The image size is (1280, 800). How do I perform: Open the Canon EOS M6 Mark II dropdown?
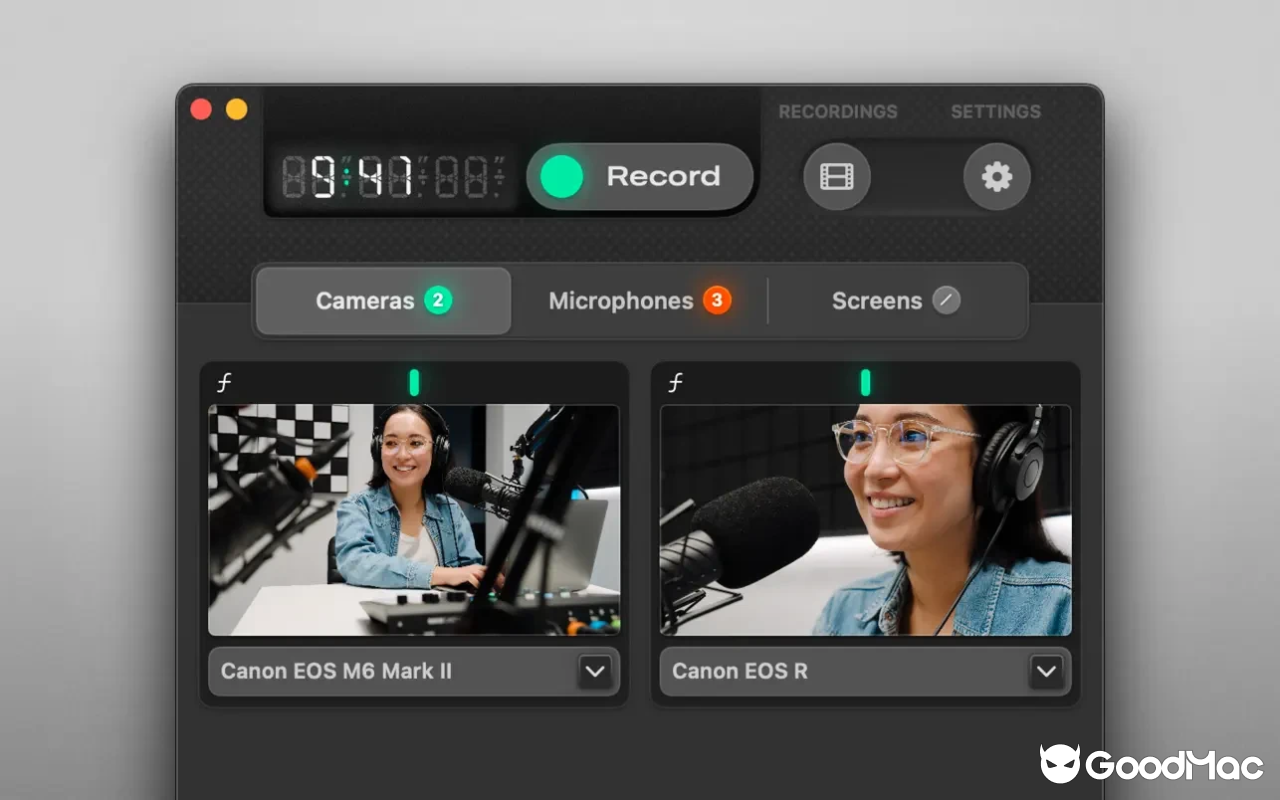click(x=595, y=672)
